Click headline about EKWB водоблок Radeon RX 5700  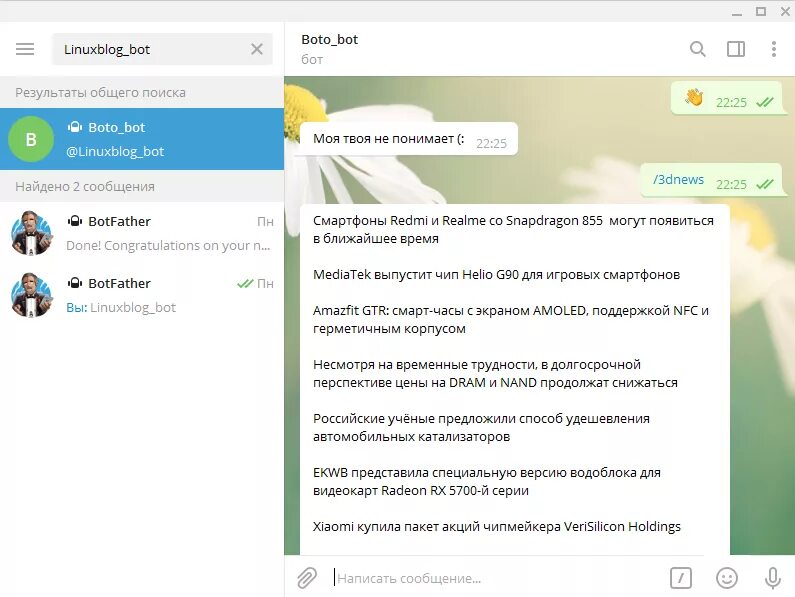(487, 481)
